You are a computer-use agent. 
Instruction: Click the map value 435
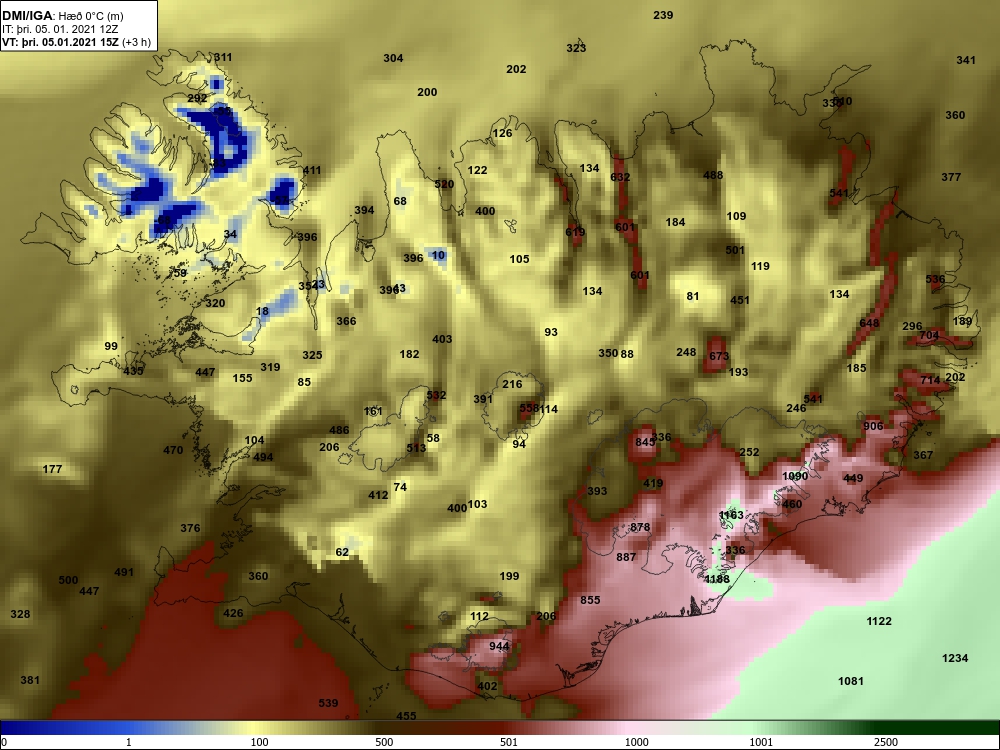tap(133, 371)
